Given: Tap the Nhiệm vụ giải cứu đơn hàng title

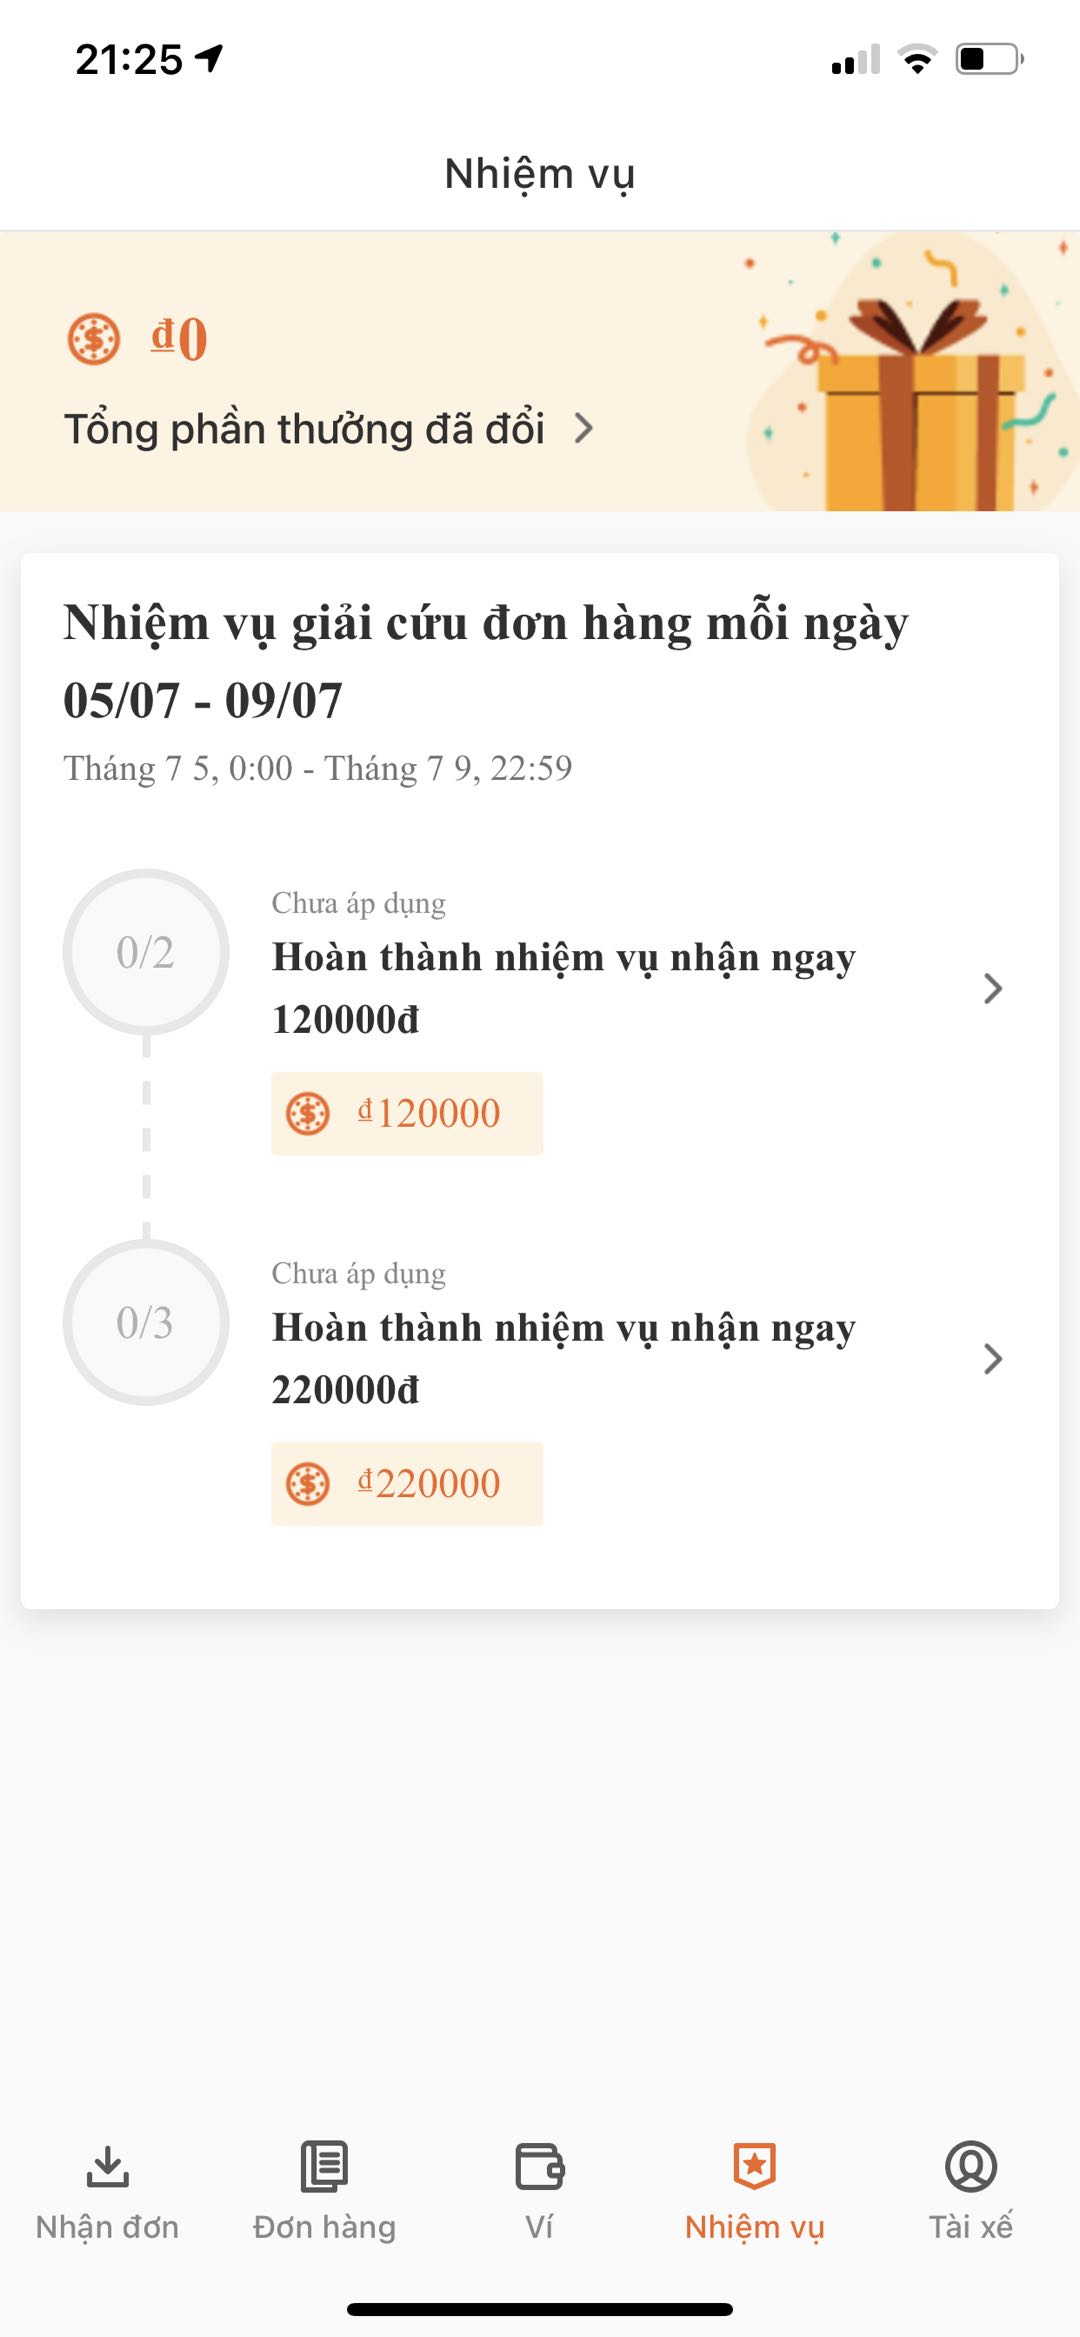Looking at the screenshot, I should [486, 660].
